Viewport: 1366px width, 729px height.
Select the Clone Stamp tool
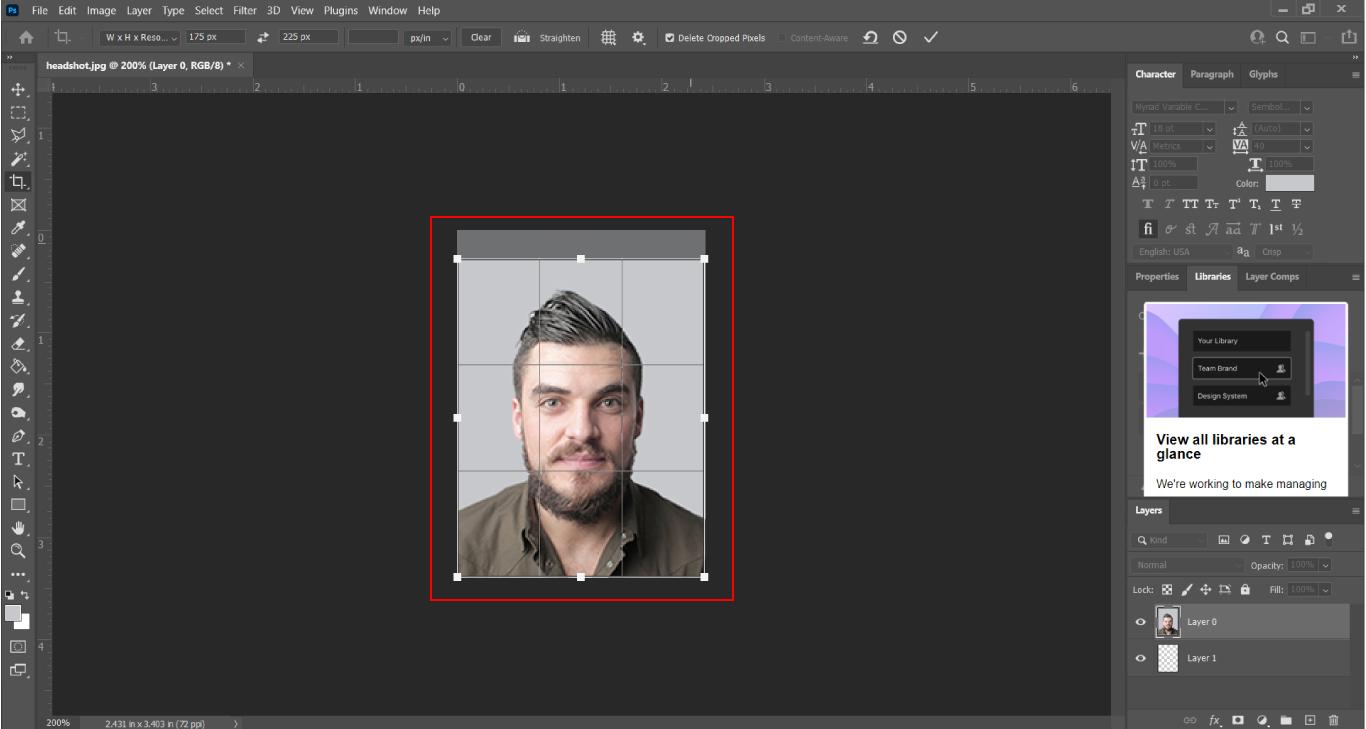click(18, 297)
